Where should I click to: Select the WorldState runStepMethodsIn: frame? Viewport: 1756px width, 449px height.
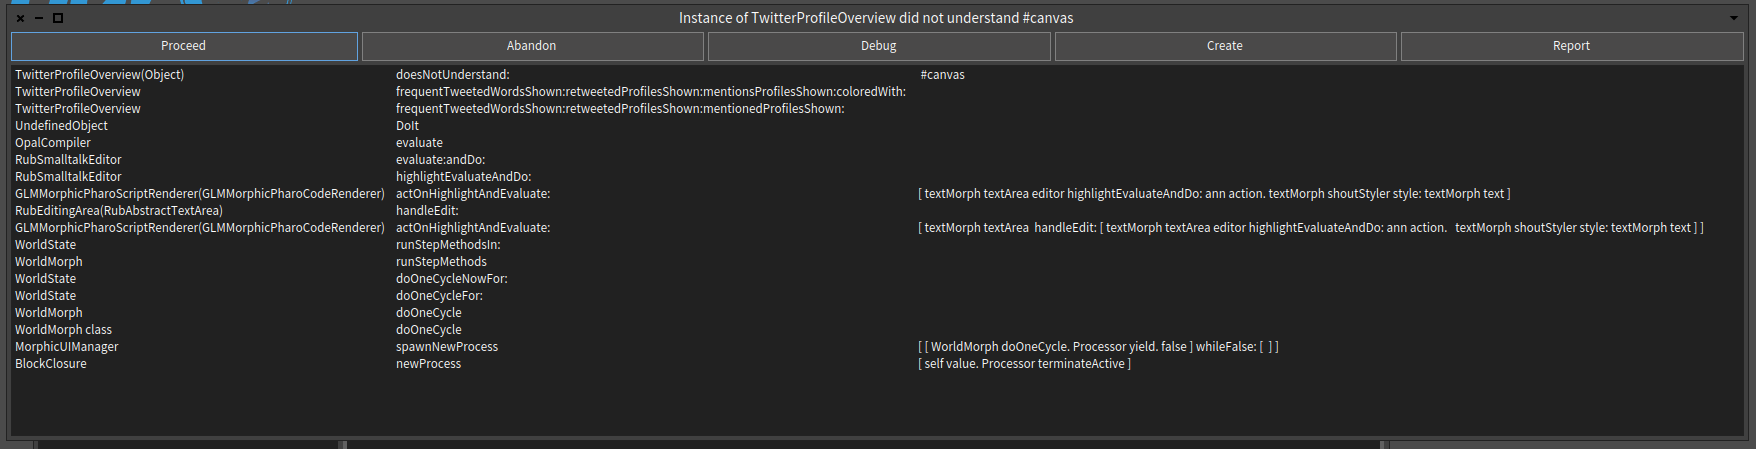pos(877,245)
